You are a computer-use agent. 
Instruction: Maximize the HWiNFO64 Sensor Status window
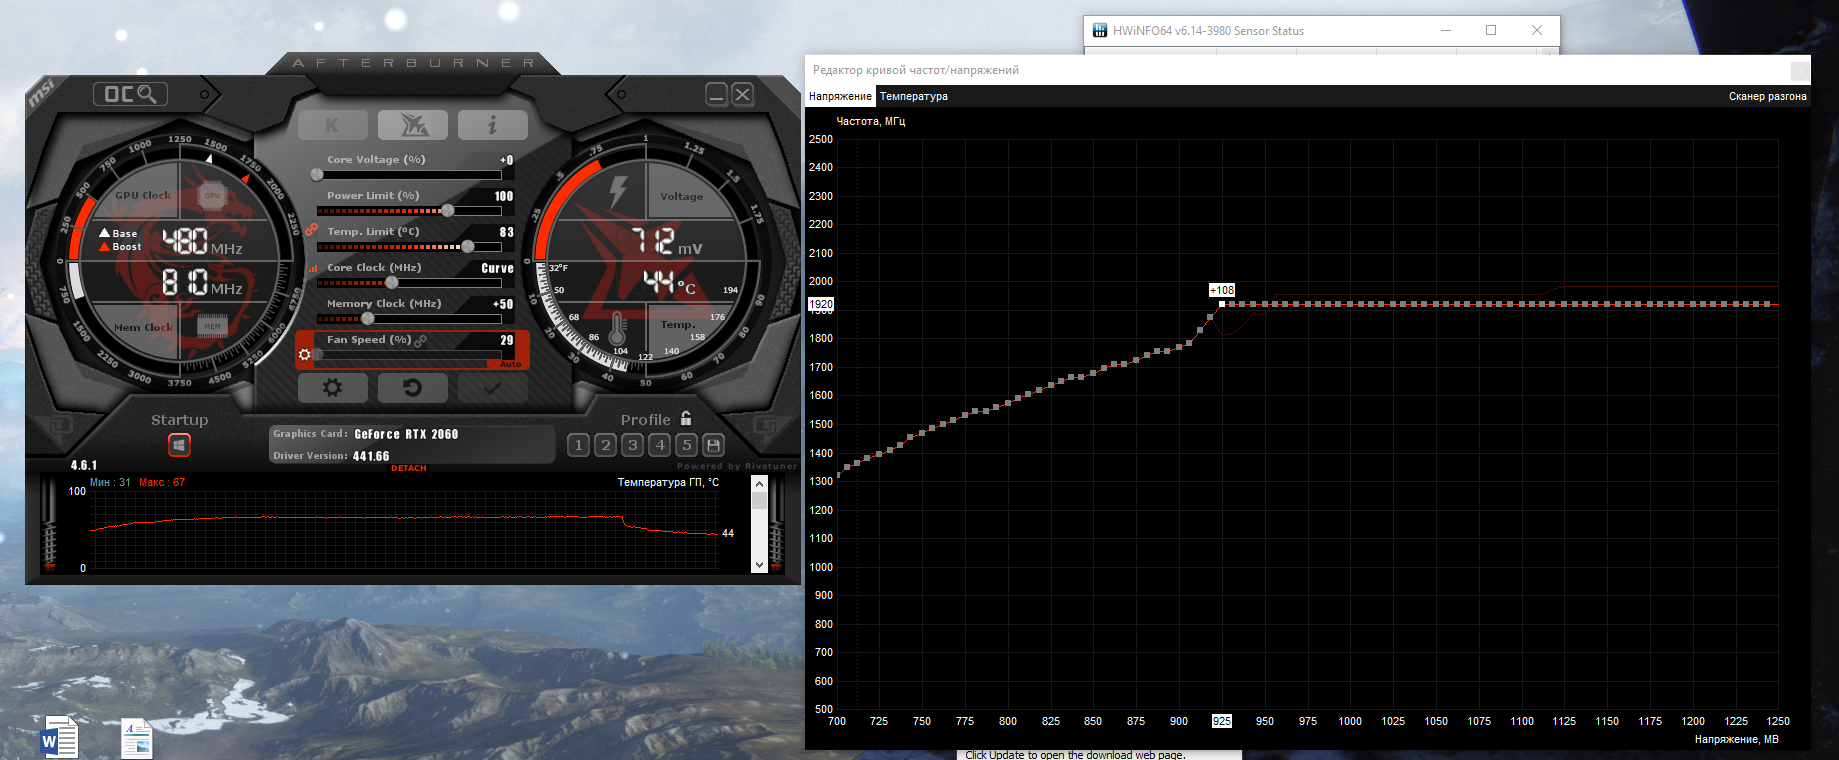1491,30
